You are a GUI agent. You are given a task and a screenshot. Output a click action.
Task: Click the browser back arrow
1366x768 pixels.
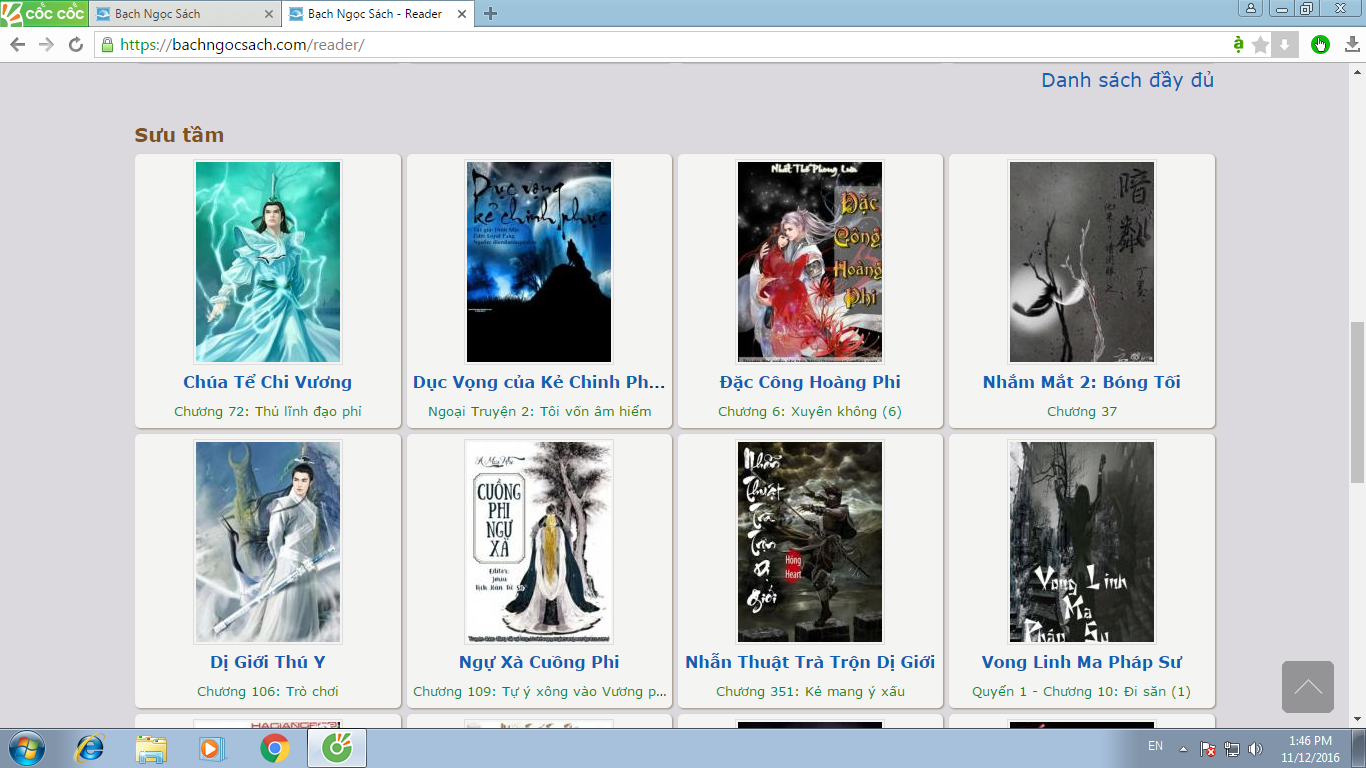[18, 45]
